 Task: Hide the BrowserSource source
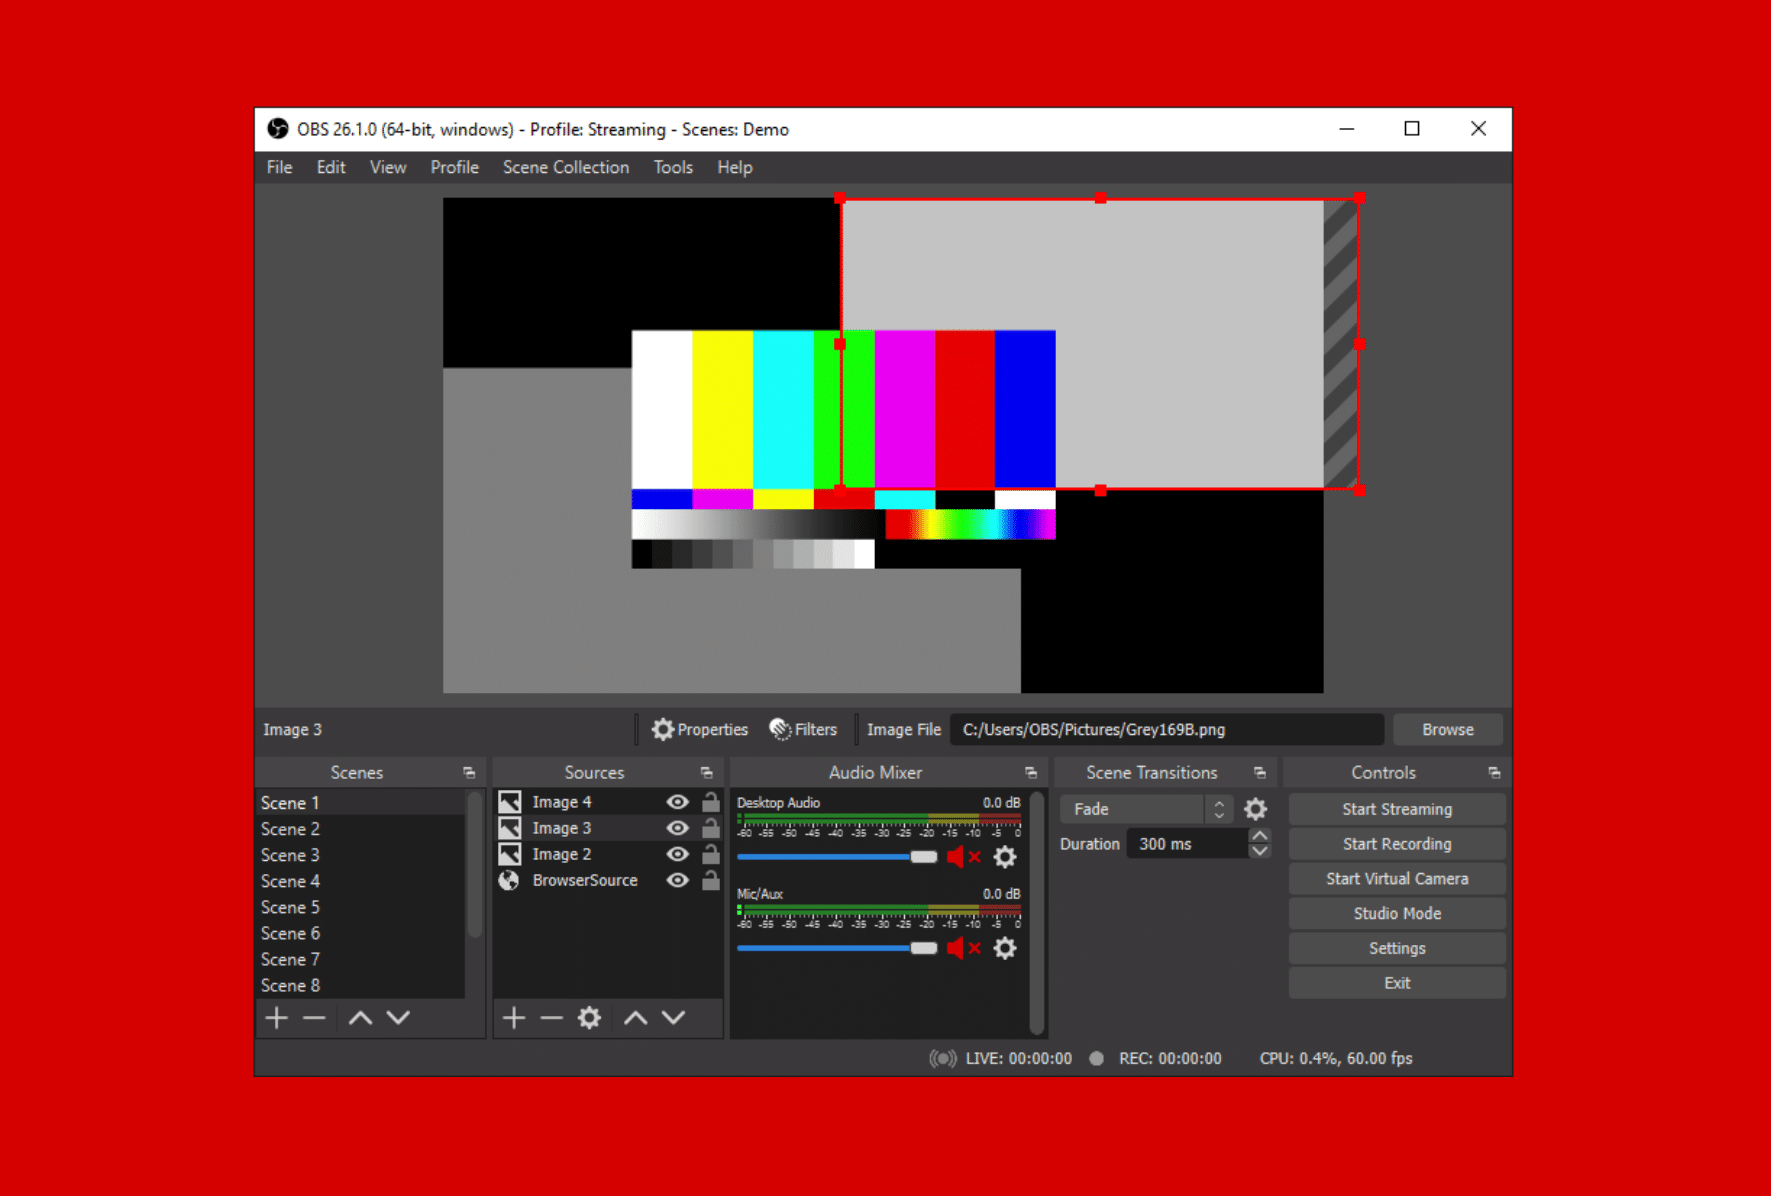678,880
